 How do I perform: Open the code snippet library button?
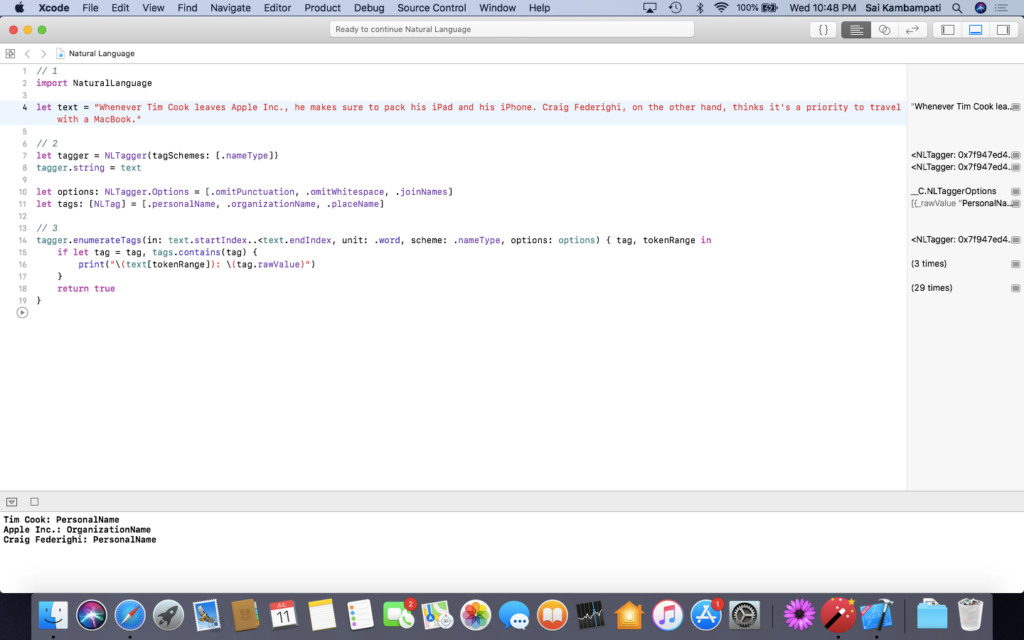823,29
